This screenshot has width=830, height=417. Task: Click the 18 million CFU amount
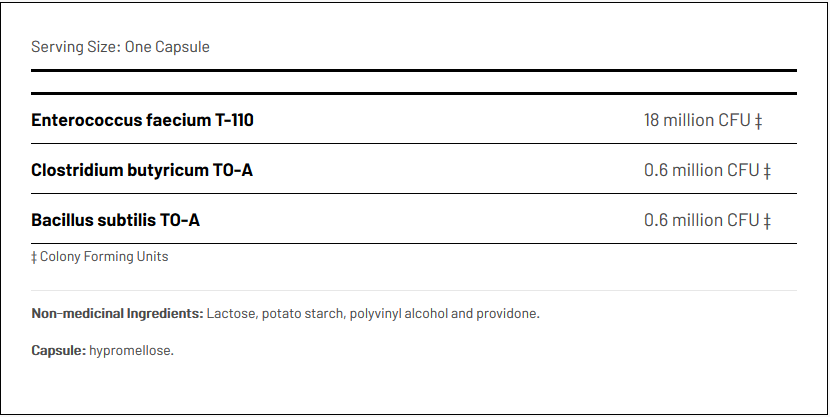pyautogui.click(x=696, y=120)
